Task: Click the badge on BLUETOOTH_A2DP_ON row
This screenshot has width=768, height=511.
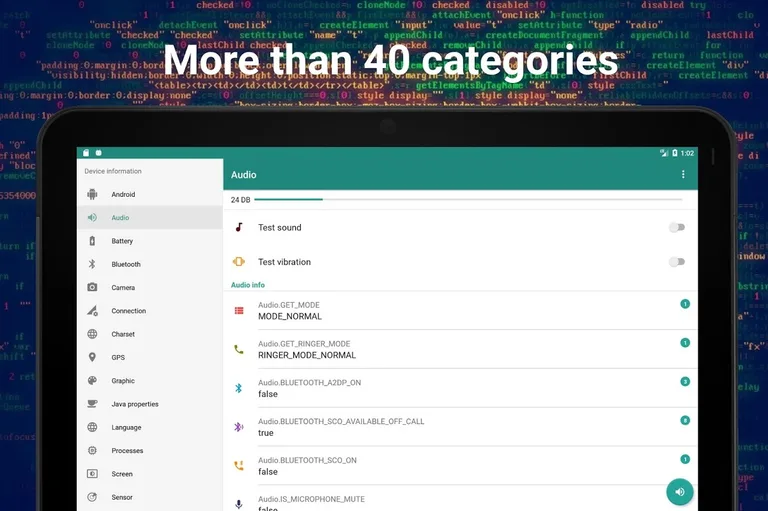Action: click(x=685, y=381)
